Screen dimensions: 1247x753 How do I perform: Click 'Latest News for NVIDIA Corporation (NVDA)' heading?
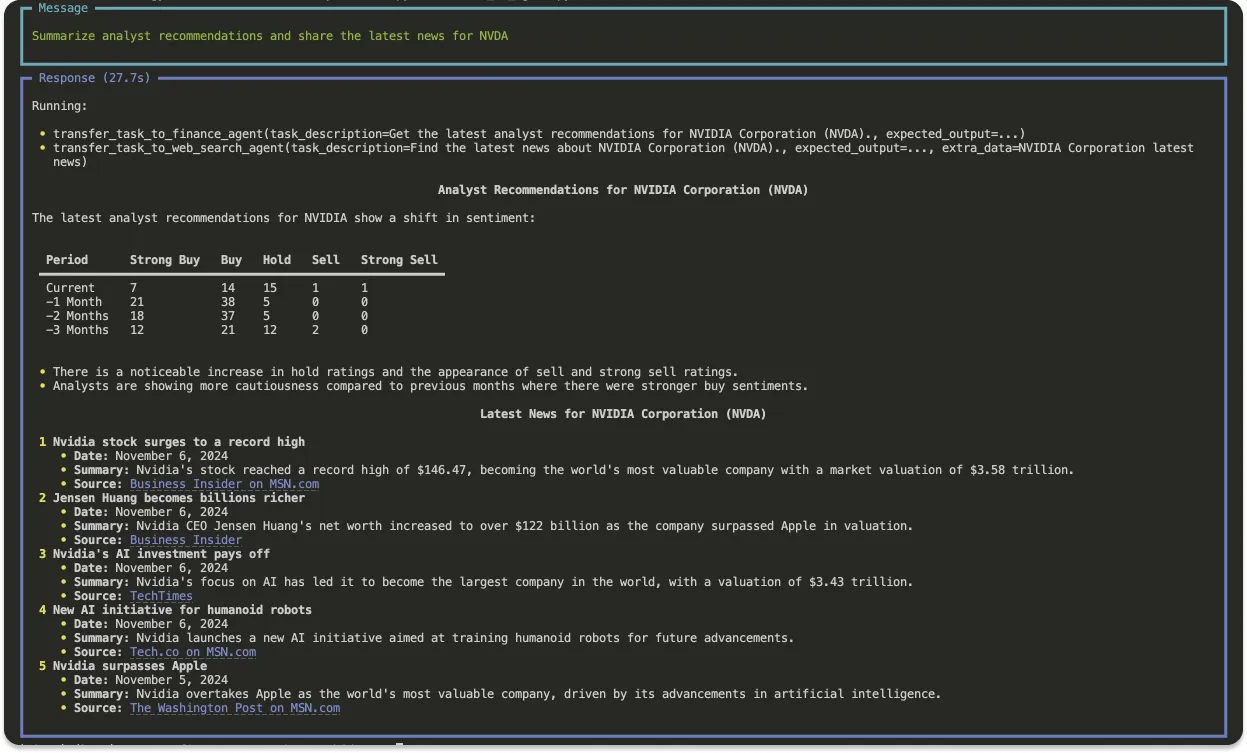[623, 414]
